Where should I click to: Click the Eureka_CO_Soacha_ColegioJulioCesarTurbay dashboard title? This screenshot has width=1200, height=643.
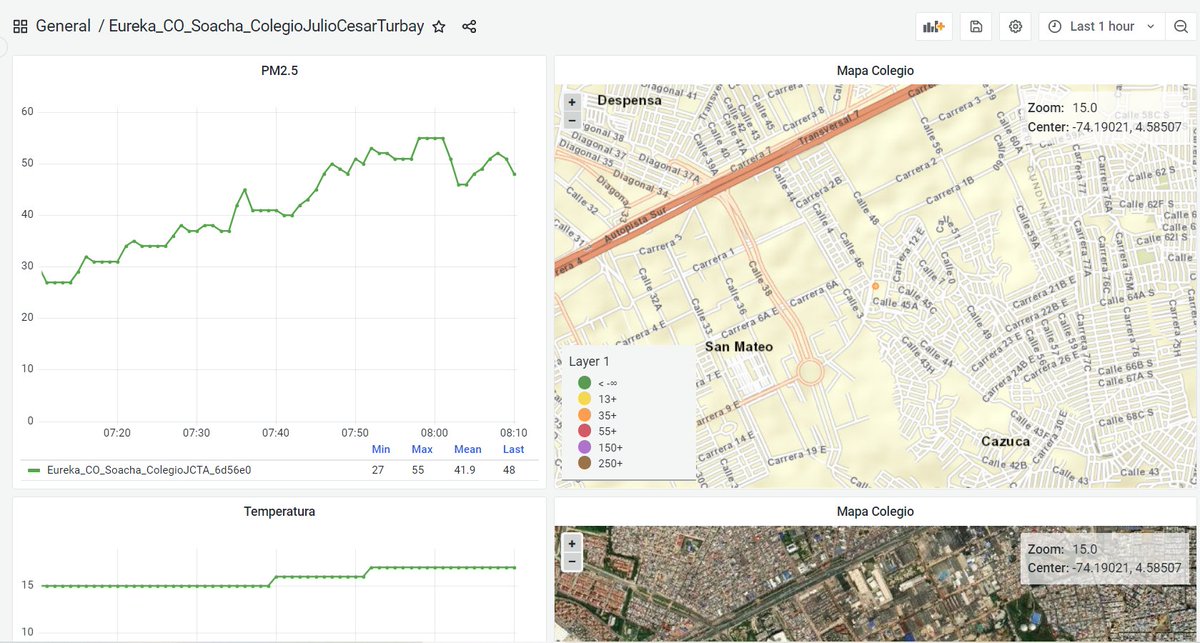[x=266, y=27]
